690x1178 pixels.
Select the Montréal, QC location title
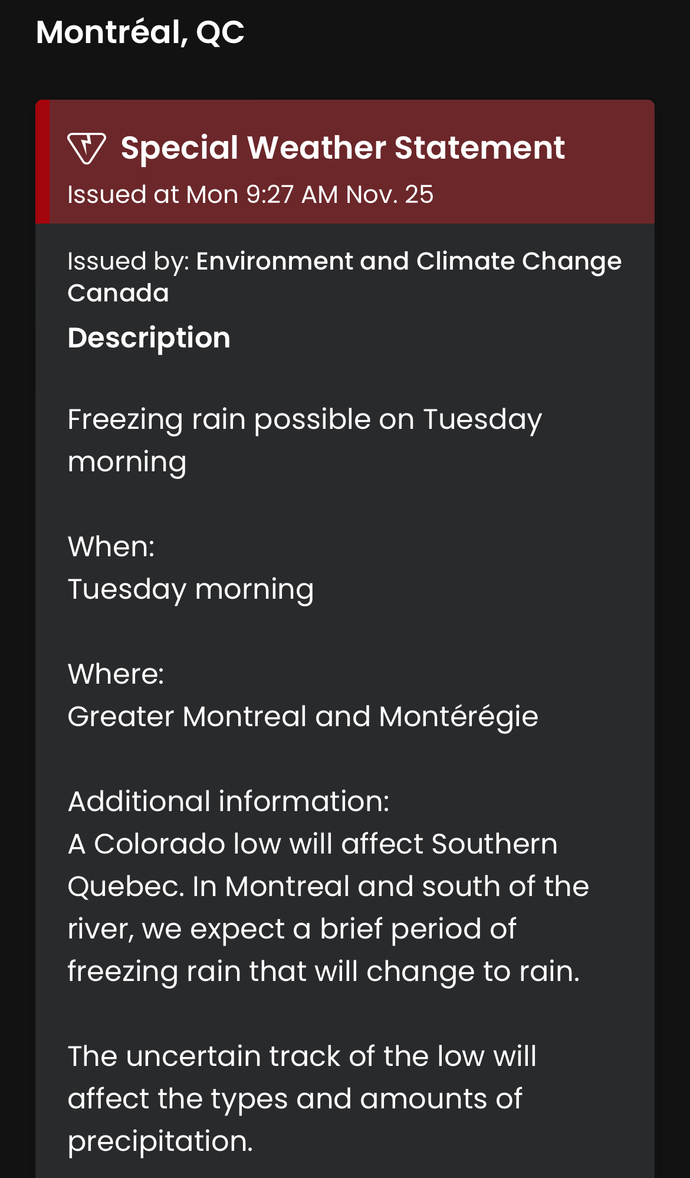pyautogui.click(x=141, y=32)
